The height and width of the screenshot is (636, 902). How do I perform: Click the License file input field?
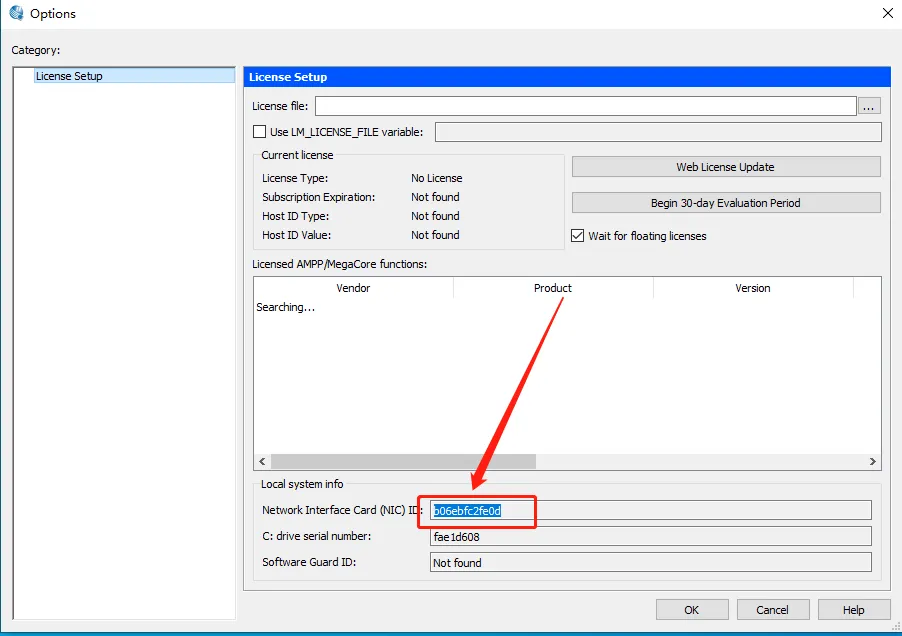coord(586,106)
